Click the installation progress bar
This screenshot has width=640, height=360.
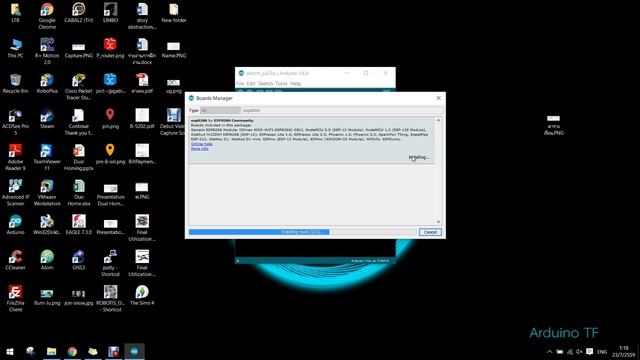click(x=302, y=232)
